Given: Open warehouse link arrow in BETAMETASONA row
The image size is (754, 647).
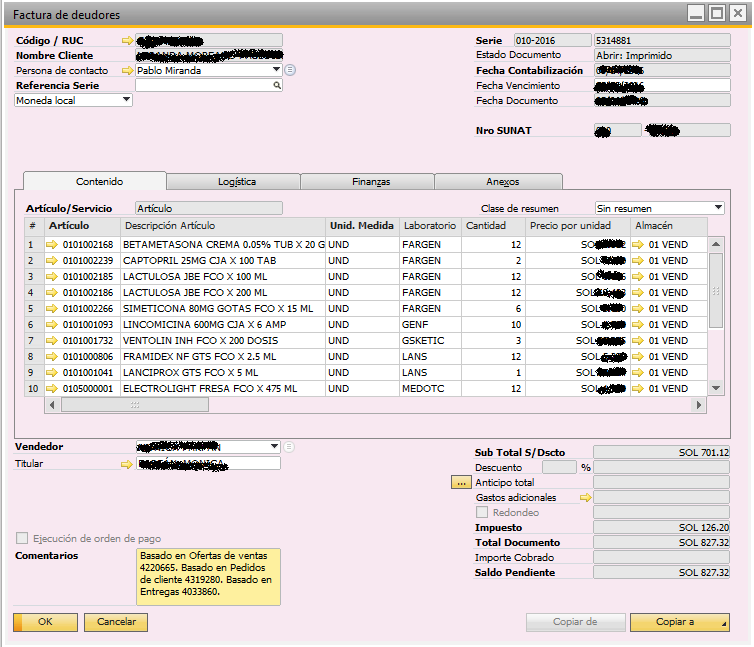Looking at the screenshot, I should click(638, 245).
